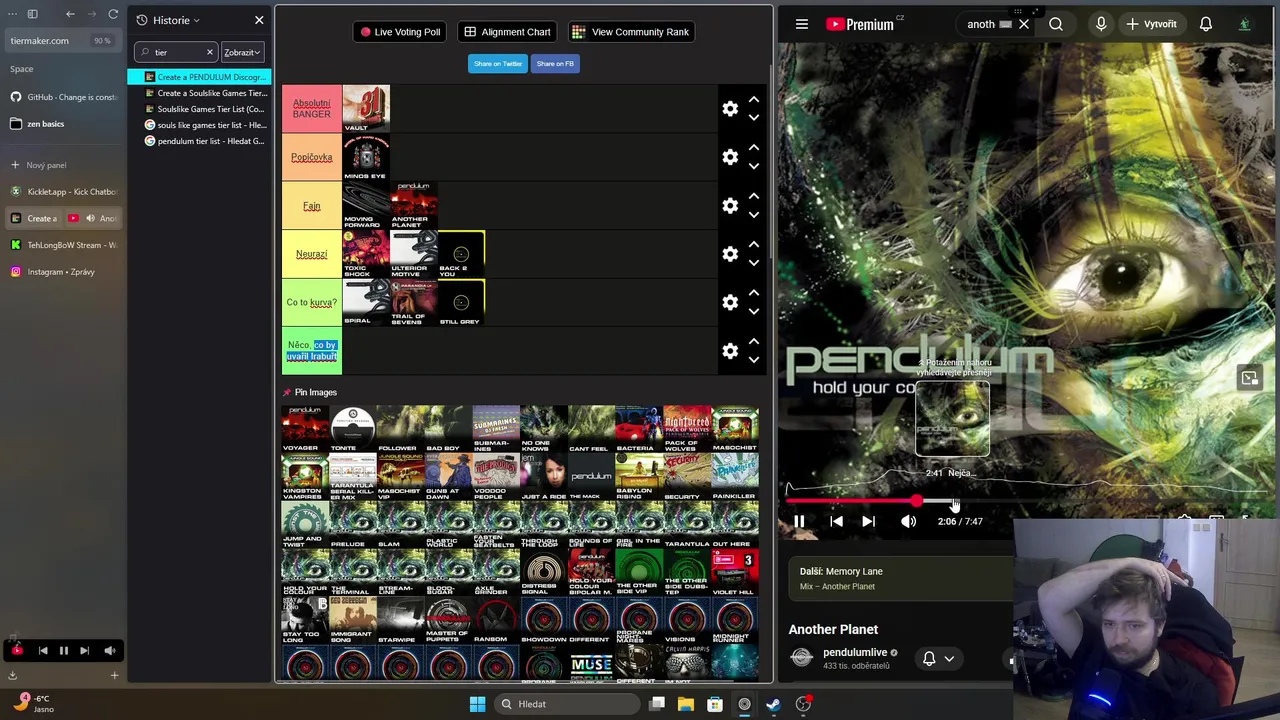Open settings gear for Co to kurva row
This screenshot has height=720, width=1280.
(730, 302)
